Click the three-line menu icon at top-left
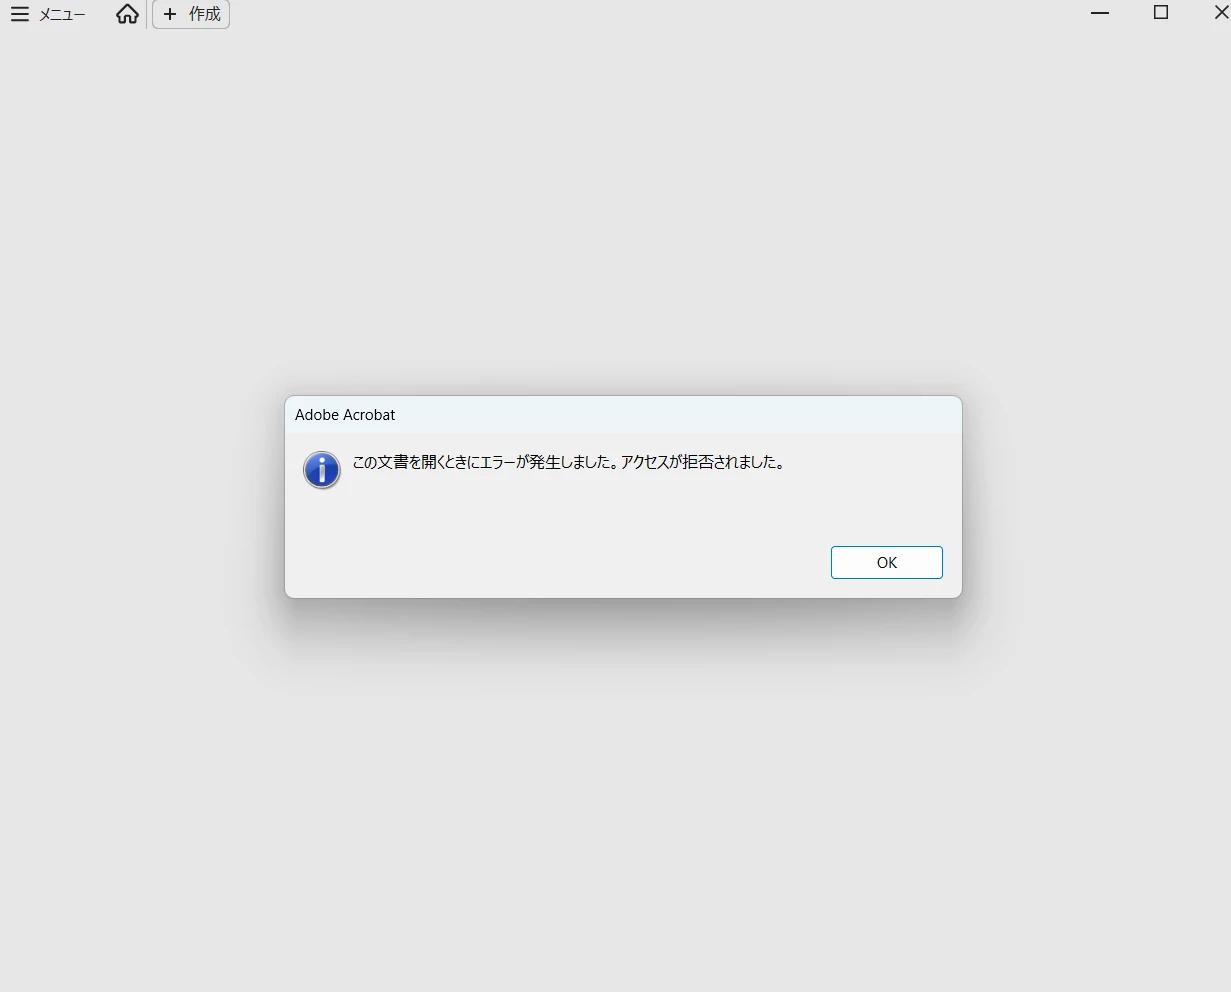 [20, 14]
